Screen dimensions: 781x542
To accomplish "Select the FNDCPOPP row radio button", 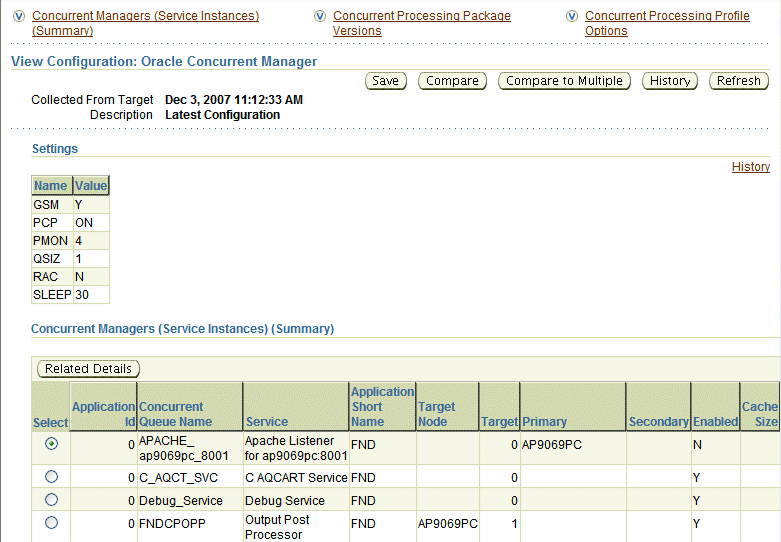I will [x=51, y=523].
